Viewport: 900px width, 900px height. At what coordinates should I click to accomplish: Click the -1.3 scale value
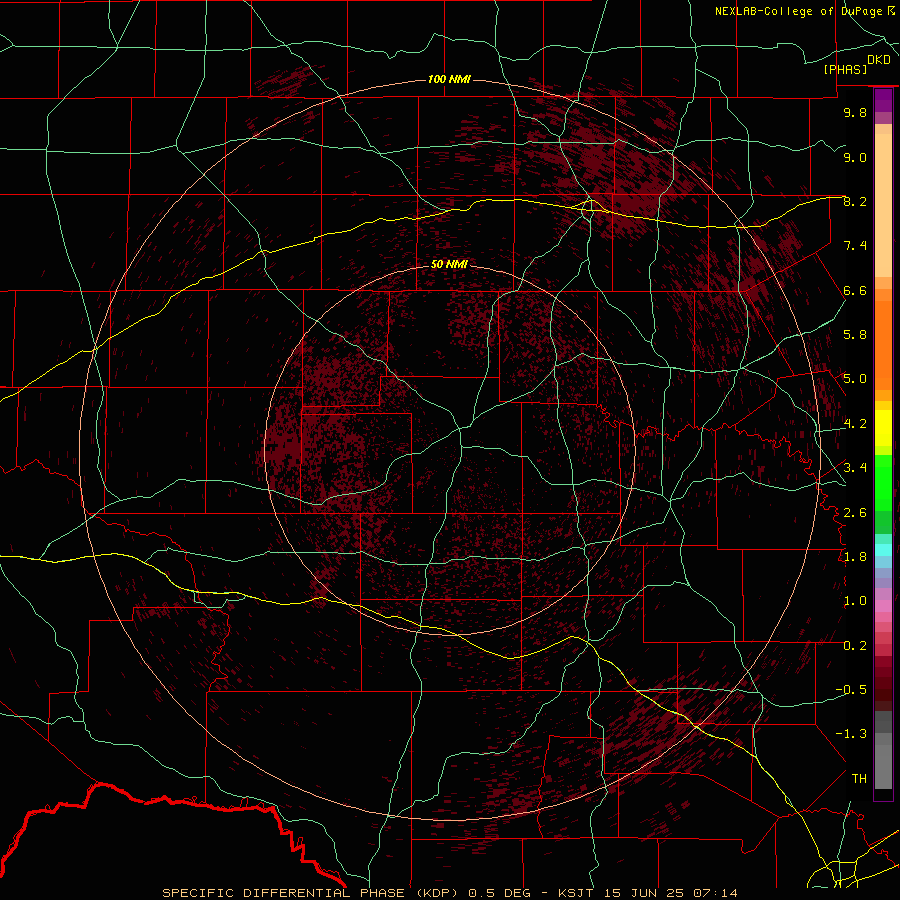[851, 734]
